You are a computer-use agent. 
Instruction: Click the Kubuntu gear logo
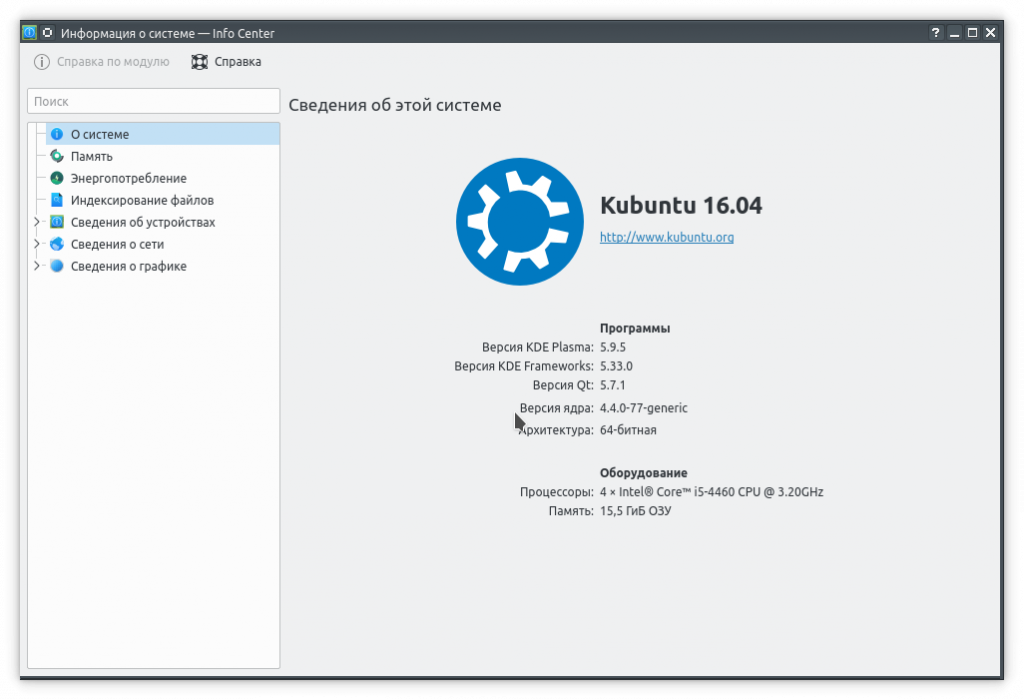pos(520,221)
